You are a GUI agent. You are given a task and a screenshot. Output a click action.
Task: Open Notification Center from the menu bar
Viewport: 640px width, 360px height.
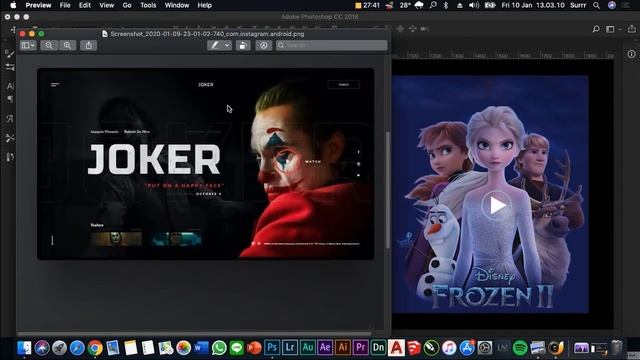pos(627,5)
